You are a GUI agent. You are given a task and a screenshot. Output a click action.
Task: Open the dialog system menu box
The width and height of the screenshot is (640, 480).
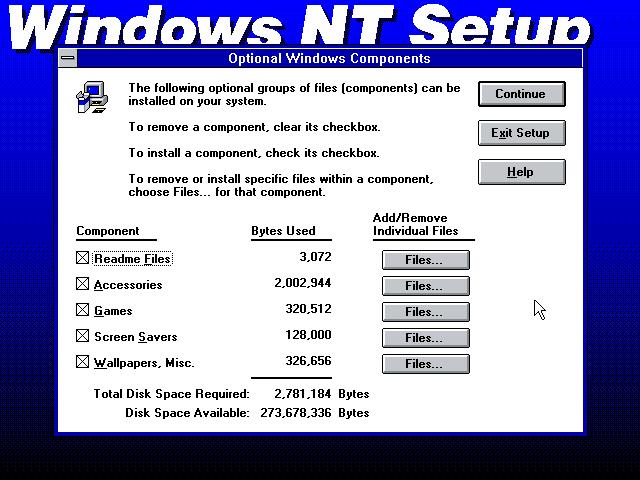click(x=68, y=58)
